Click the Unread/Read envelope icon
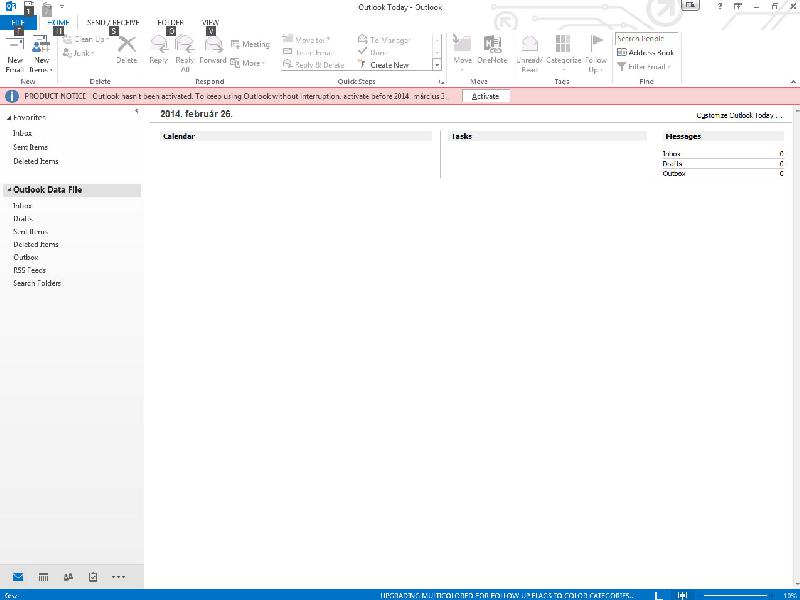Image resolution: width=800 pixels, height=600 pixels. (x=530, y=44)
